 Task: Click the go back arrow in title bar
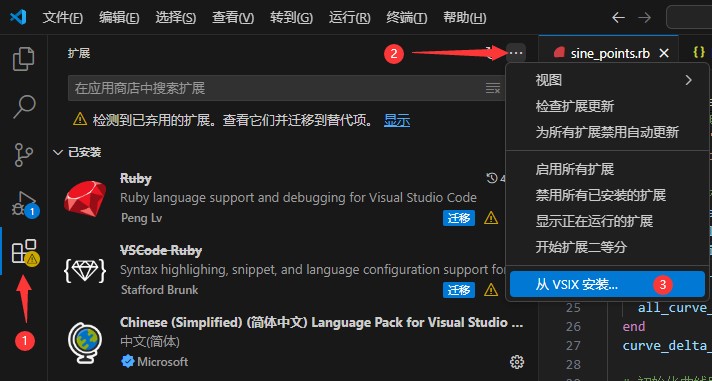(x=618, y=18)
